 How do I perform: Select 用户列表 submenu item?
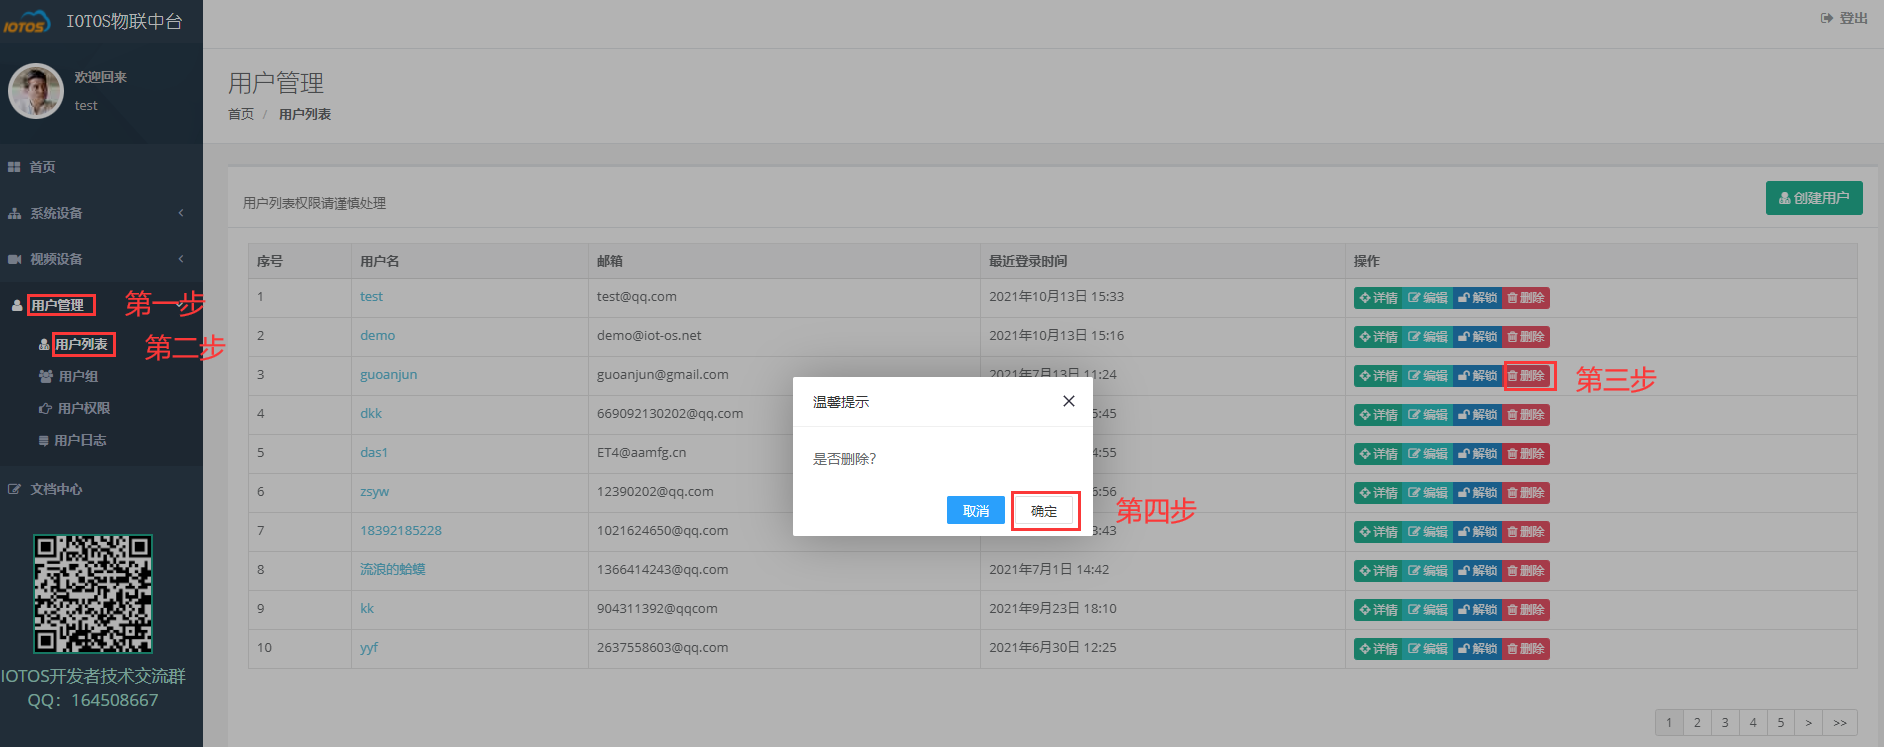pos(81,344)
